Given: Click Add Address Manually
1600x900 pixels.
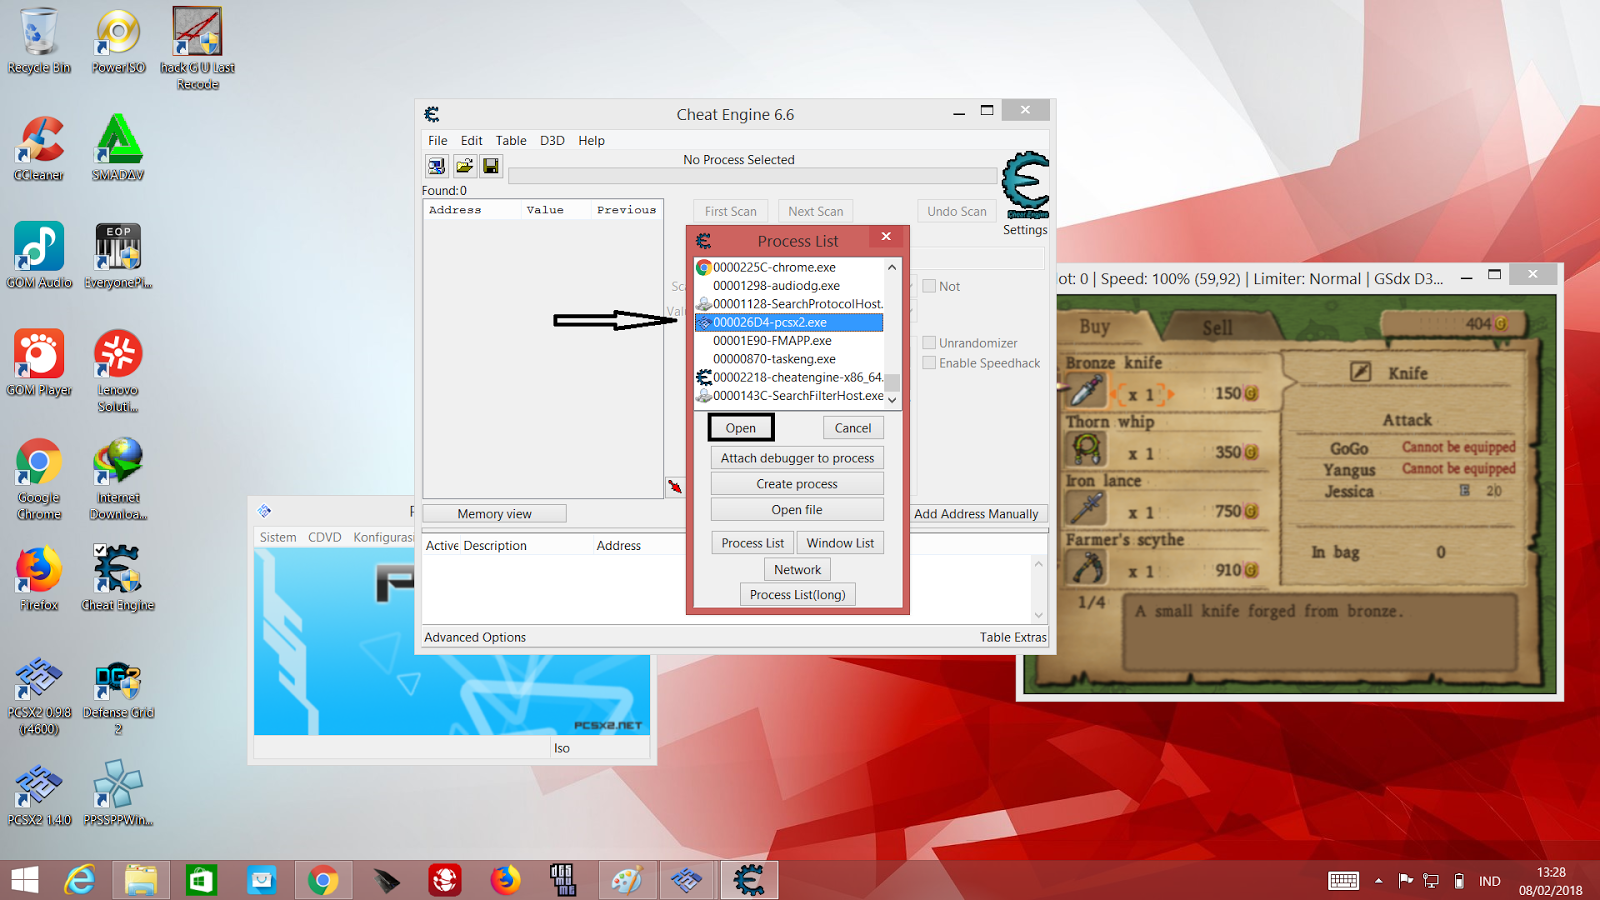Looking at the screenshot, I should coord(976,514).
